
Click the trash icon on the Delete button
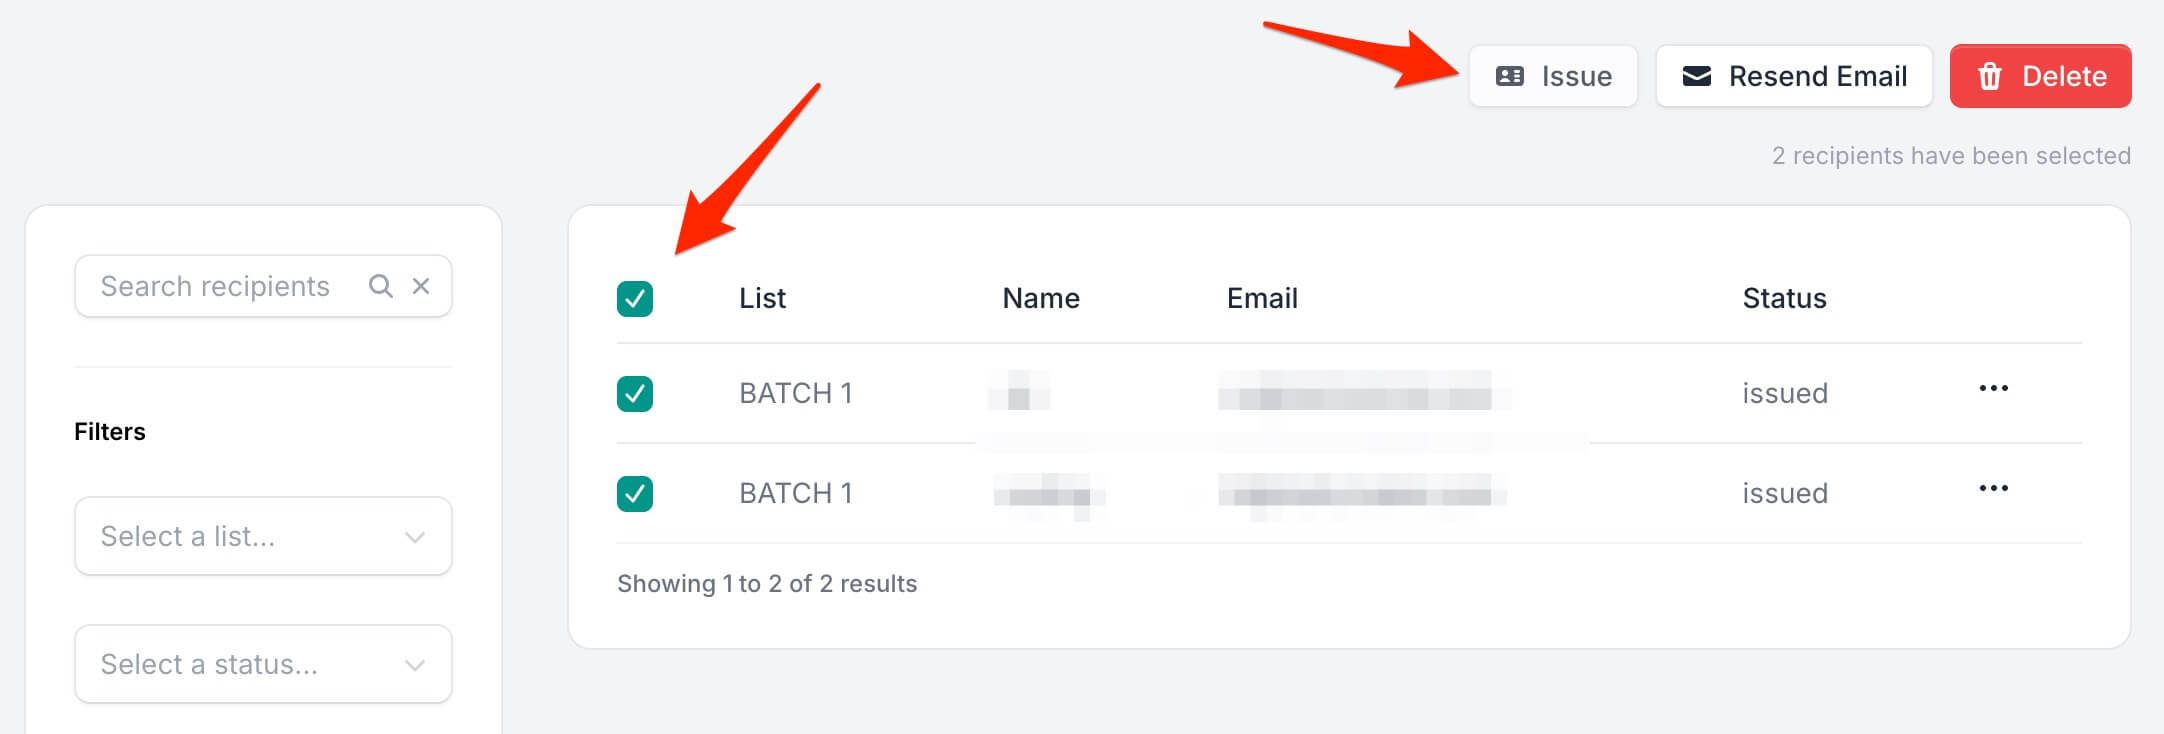1990,75
